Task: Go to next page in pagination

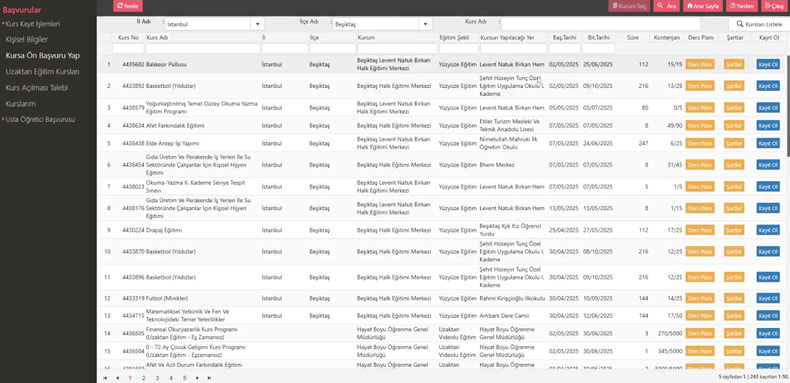Action: [197, 377]
